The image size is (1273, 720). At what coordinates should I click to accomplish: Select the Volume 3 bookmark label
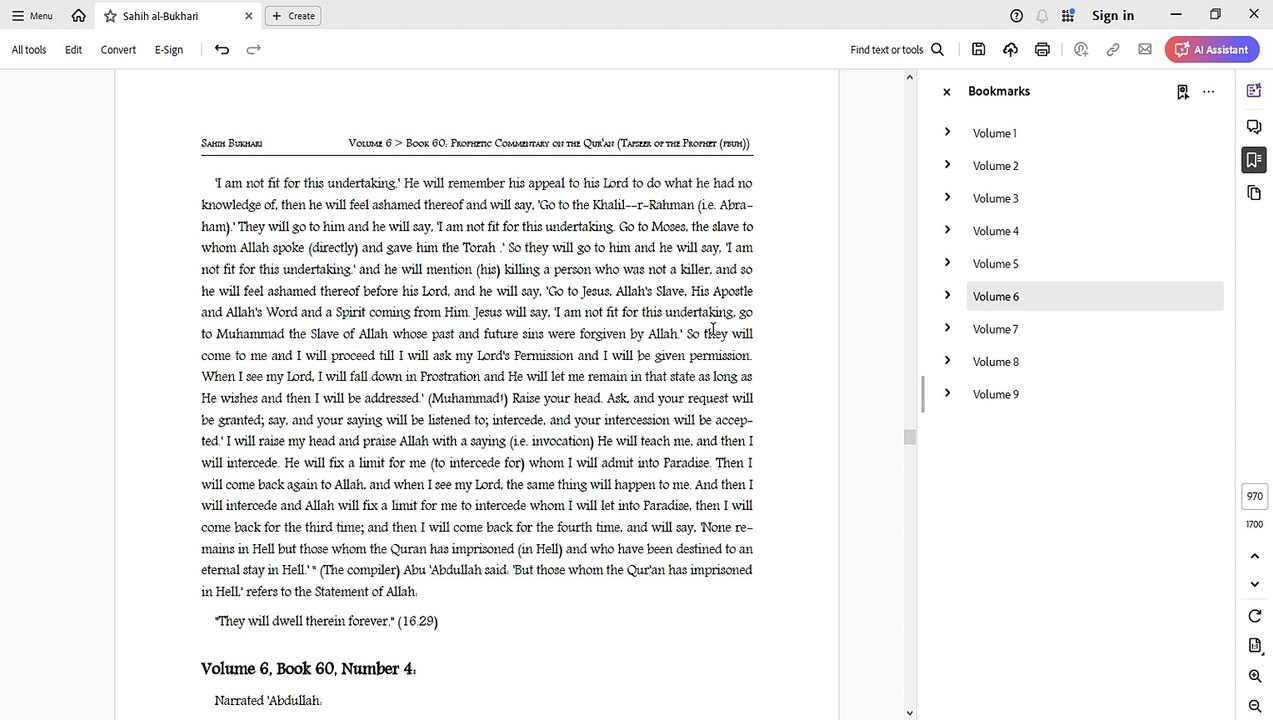pos(996,198)
